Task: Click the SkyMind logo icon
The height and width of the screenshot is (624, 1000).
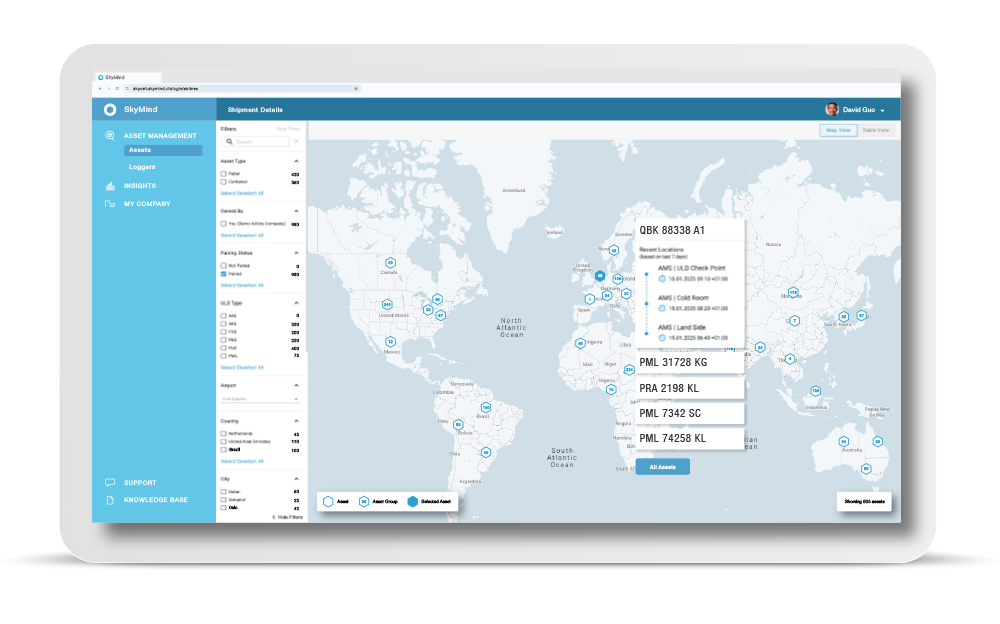Action: (110, 110)
